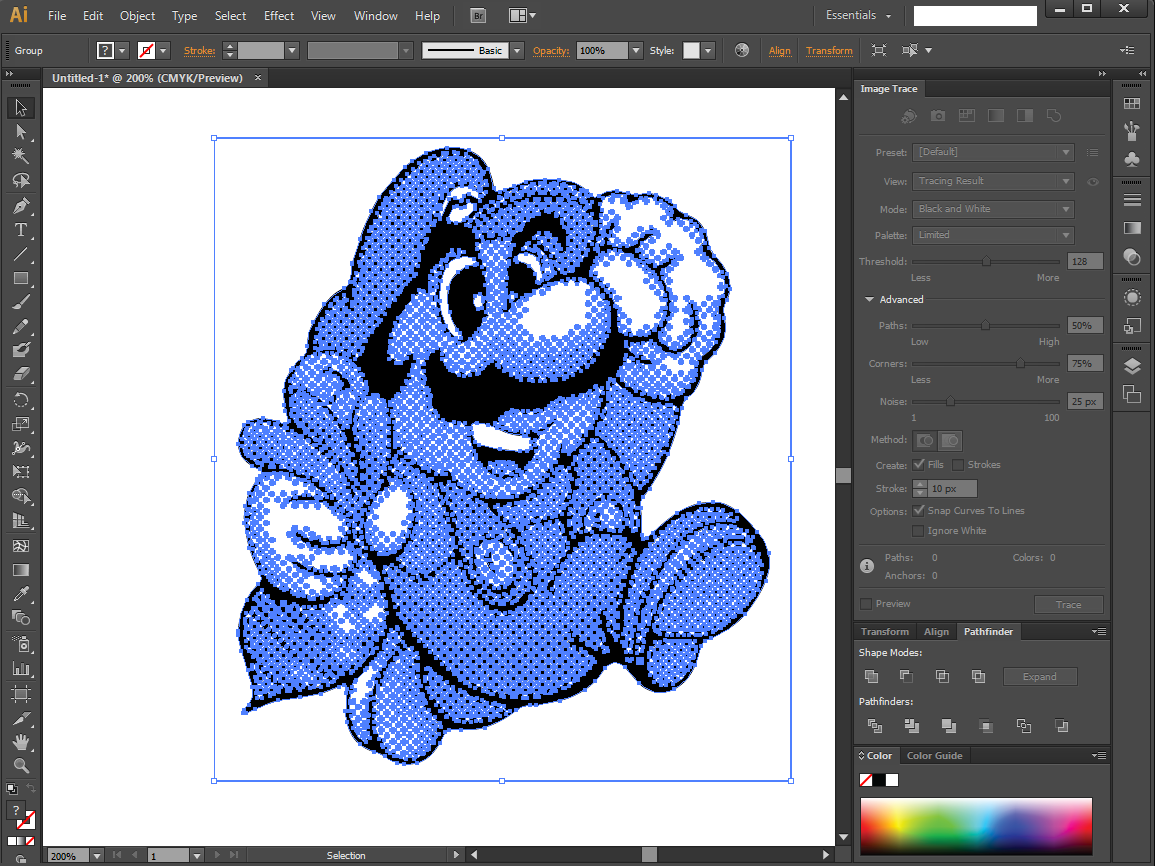
Task: Choose the Magic Wand tool
Action: (x=21, y=156)
